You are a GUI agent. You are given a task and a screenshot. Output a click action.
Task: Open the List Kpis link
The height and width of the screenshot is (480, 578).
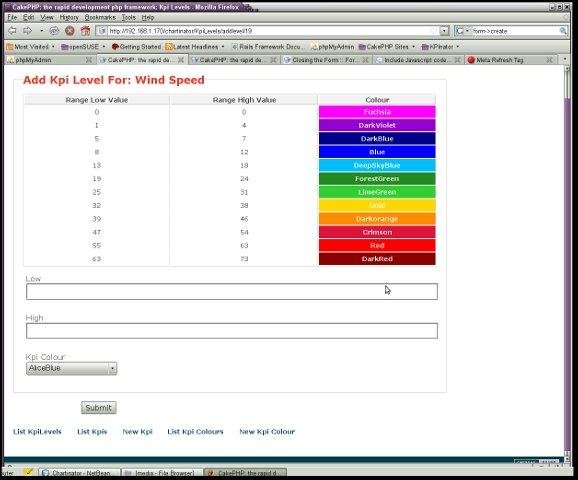click(x=92, y=432)
